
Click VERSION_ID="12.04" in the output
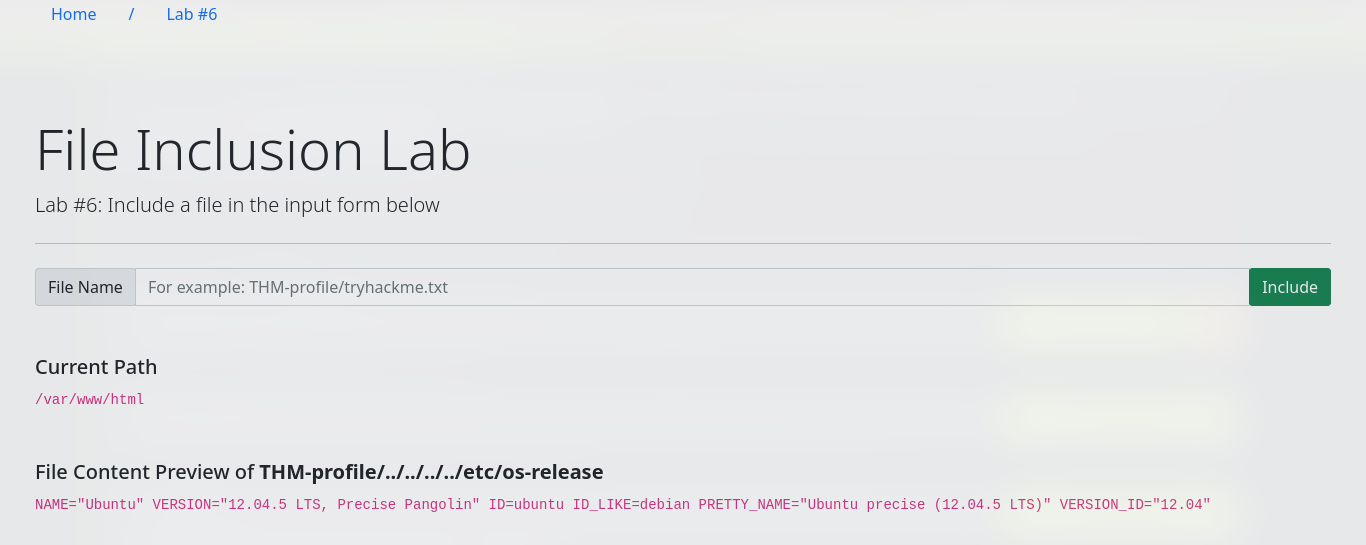click(x=1135, y=505)
